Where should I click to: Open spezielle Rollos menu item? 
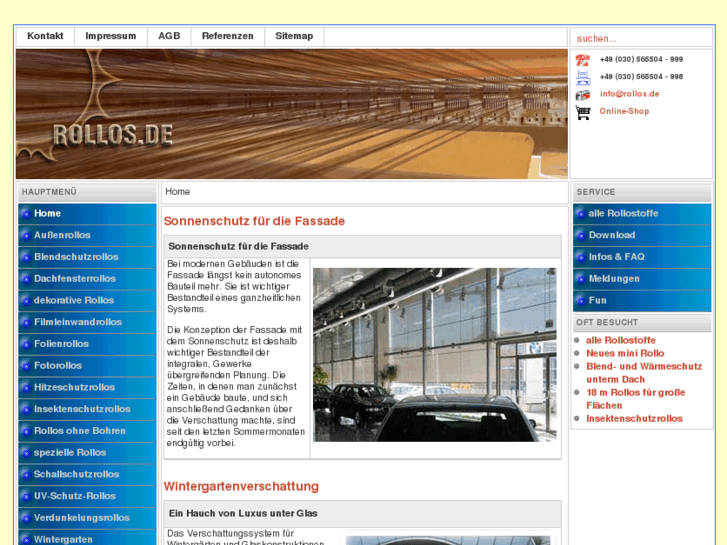point(87,453)
